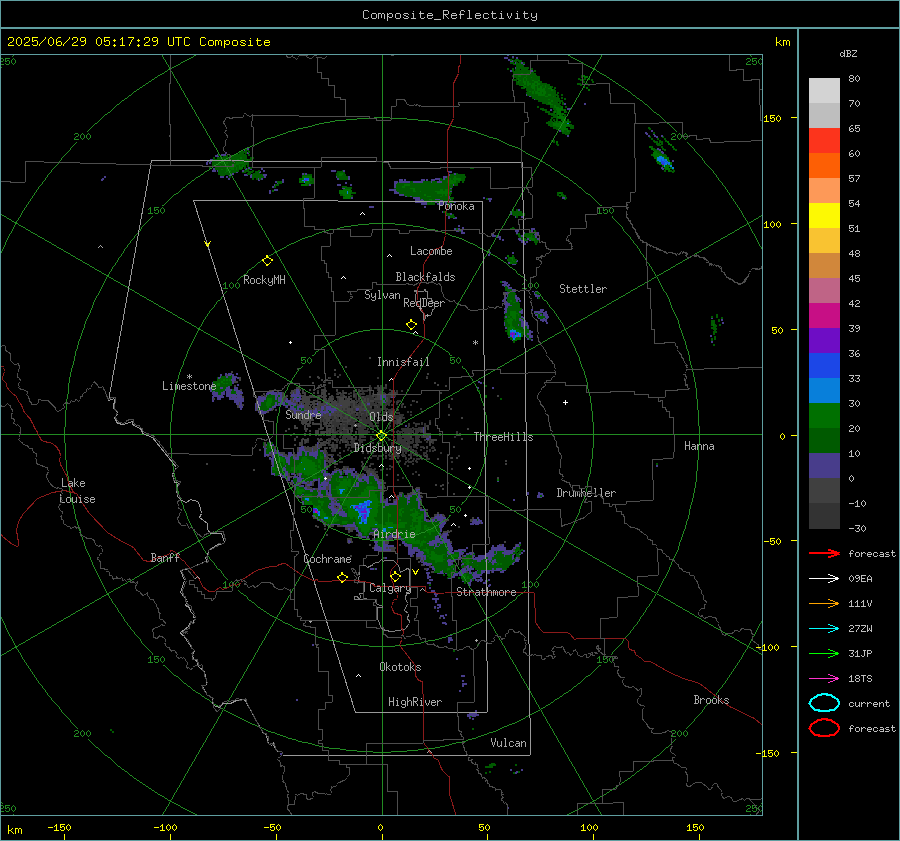Click the Drumheller city label
This screenshot has width=900, height=841.
coord(586,493)
